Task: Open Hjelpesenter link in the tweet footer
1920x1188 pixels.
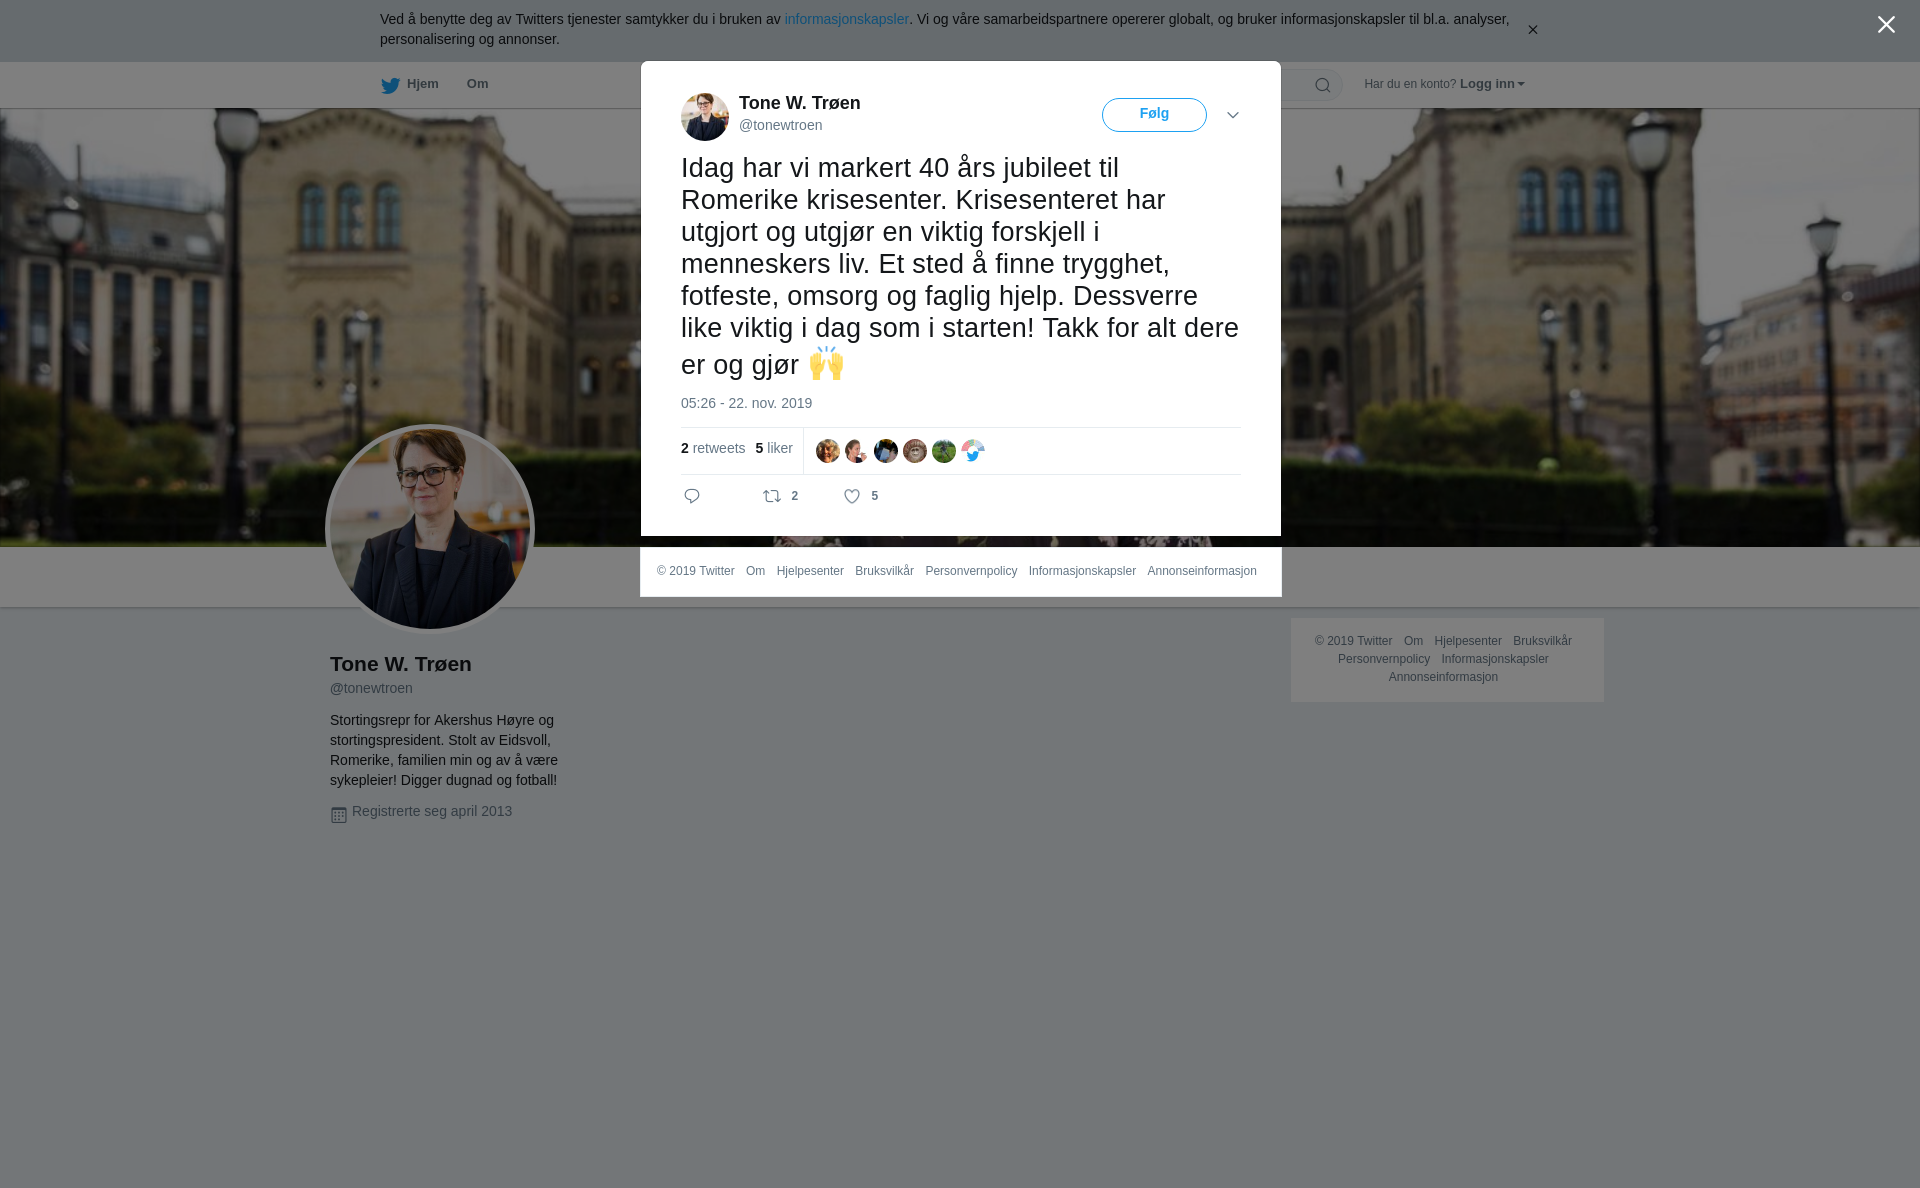Action: [810, 571]
